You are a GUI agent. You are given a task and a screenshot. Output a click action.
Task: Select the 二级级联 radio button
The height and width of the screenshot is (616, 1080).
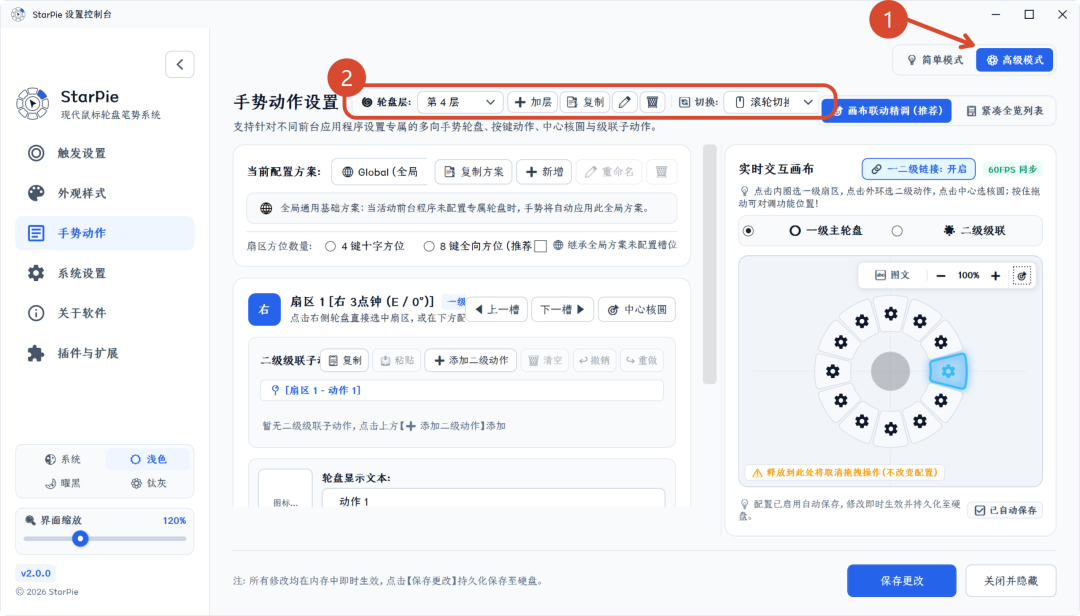tap(897, 231)
